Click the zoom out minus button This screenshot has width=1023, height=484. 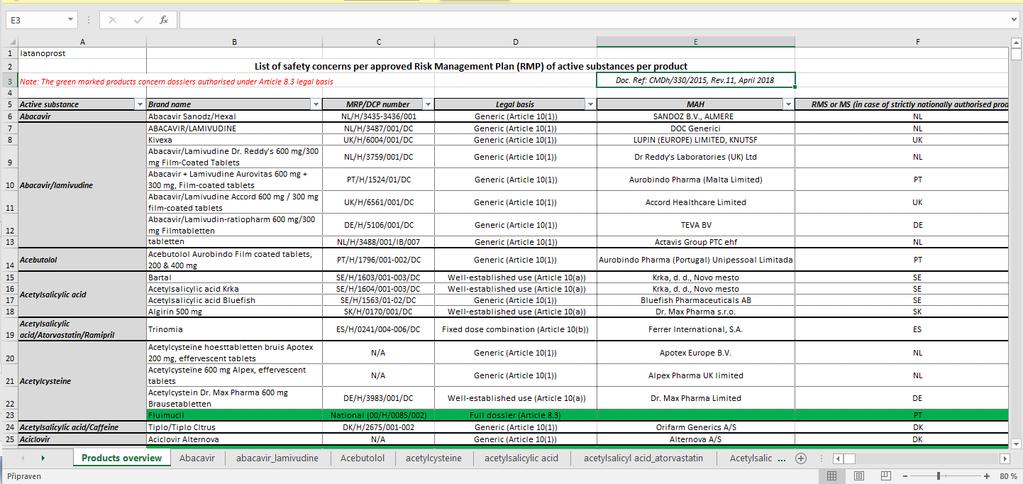pos(904,476)
